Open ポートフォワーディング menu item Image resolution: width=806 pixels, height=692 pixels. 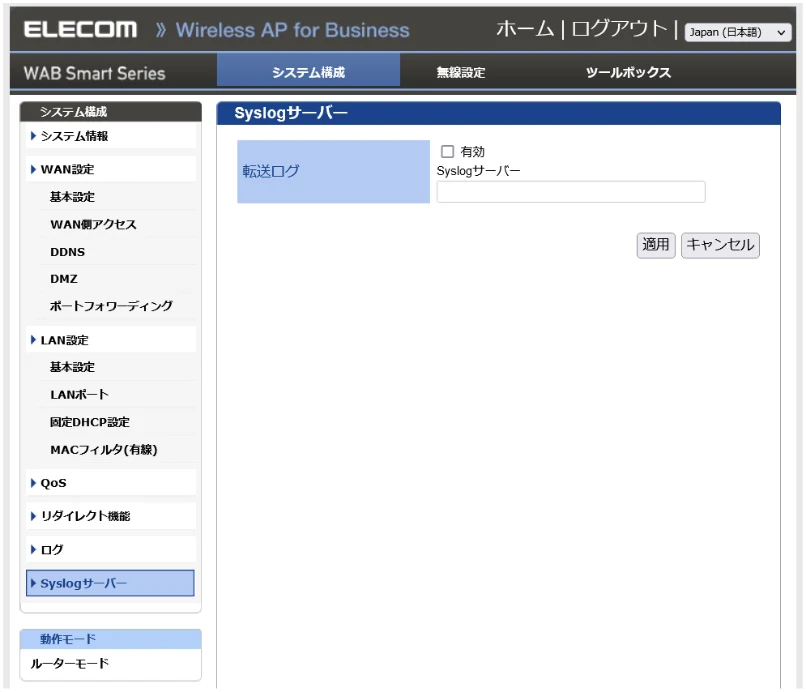(111, 306)
